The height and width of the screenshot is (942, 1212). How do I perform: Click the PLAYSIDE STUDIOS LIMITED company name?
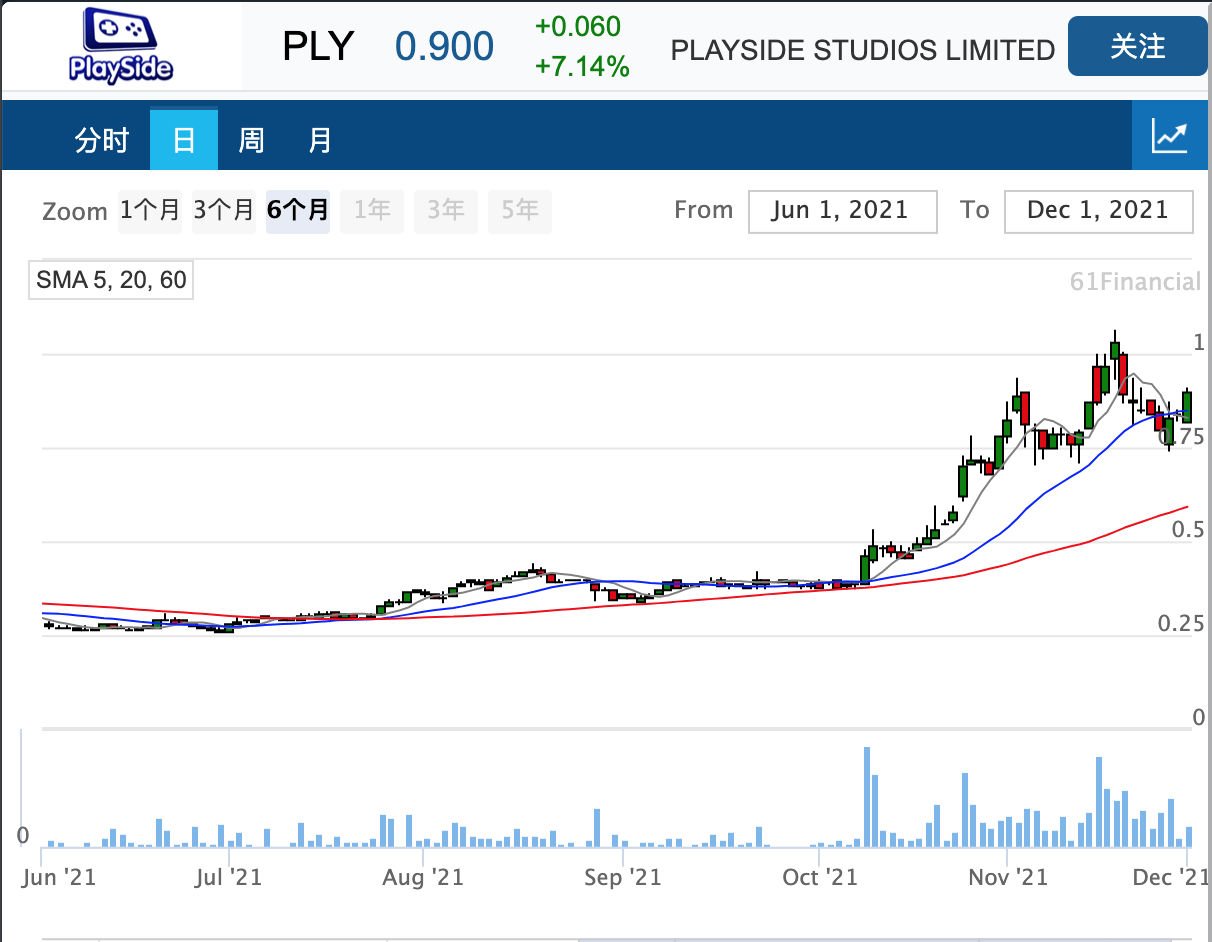pos(862,50)
